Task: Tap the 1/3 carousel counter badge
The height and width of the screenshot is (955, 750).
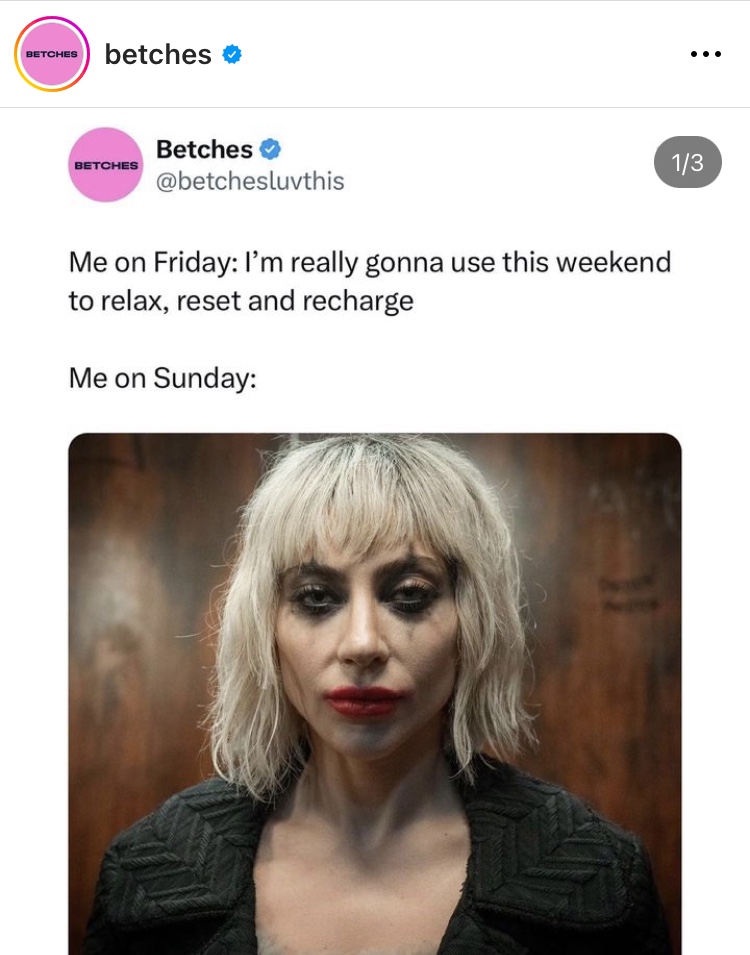Action: (688, 162)
